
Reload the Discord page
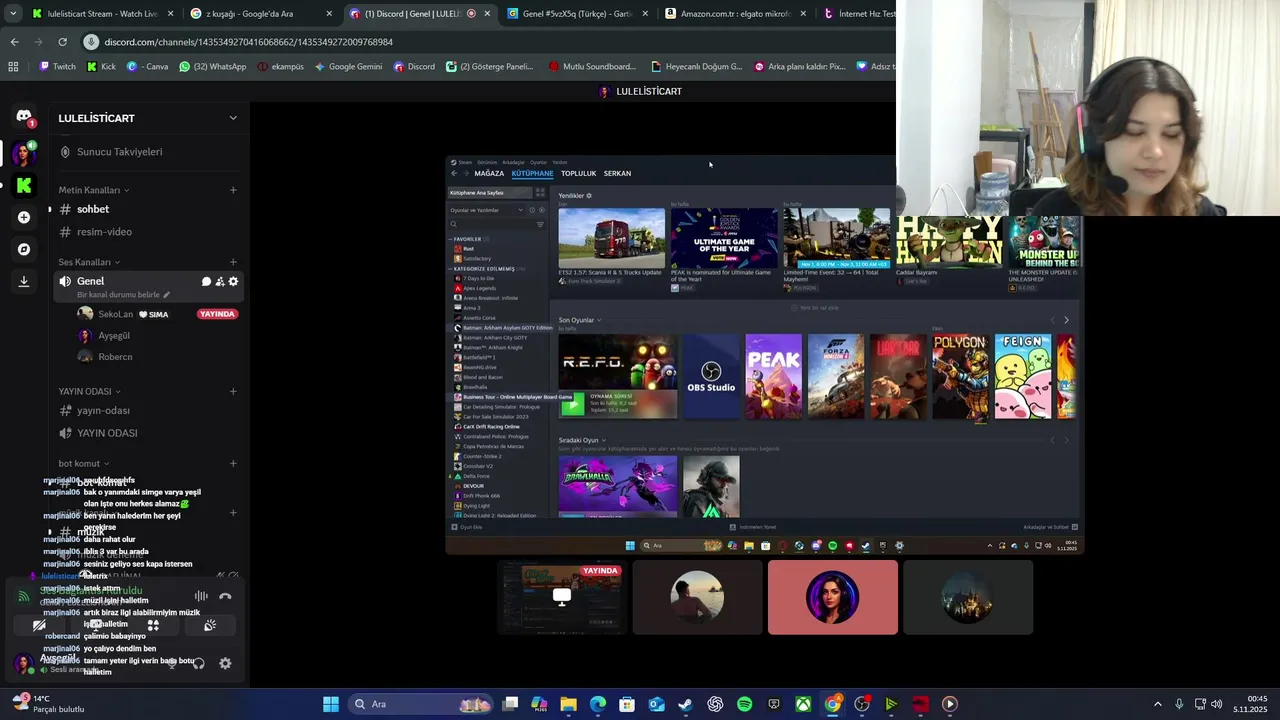pyautogui.click(x=62, y=42)
